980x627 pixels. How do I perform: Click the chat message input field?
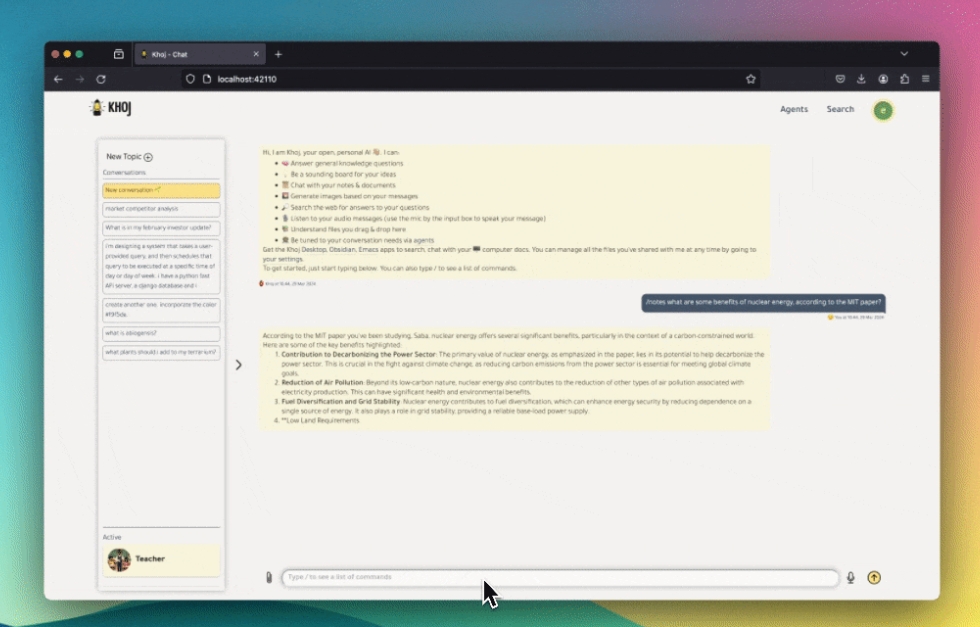[x=560, y=577]
